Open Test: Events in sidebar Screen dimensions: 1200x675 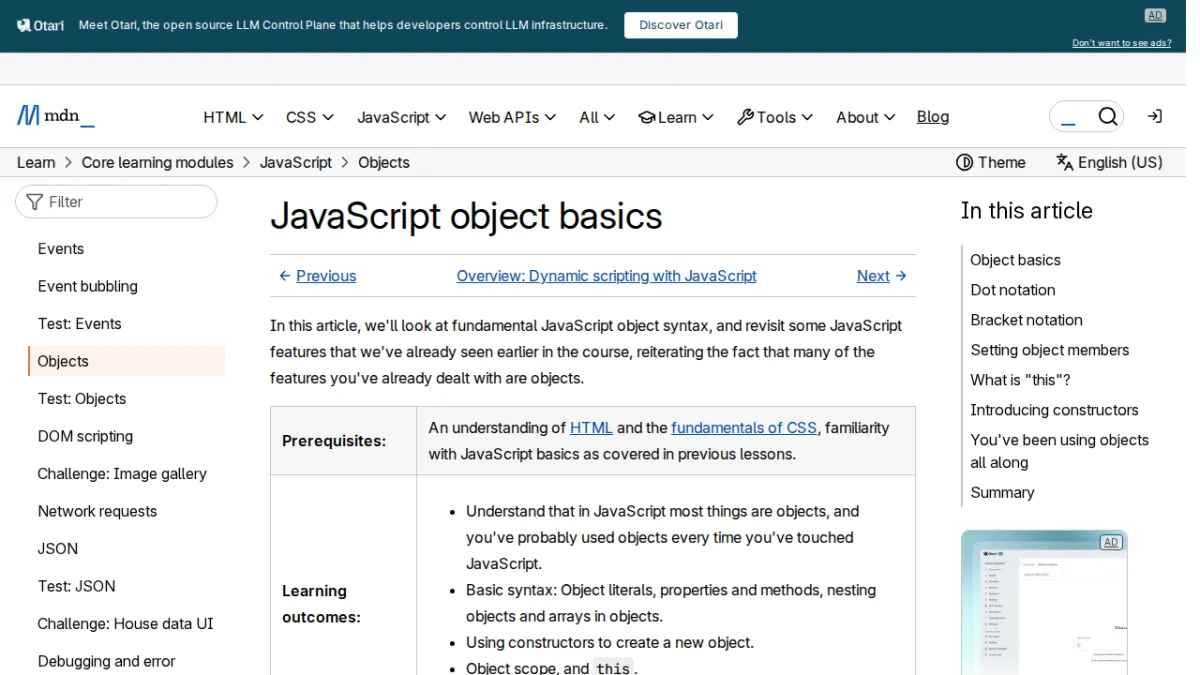coord(80,324)
